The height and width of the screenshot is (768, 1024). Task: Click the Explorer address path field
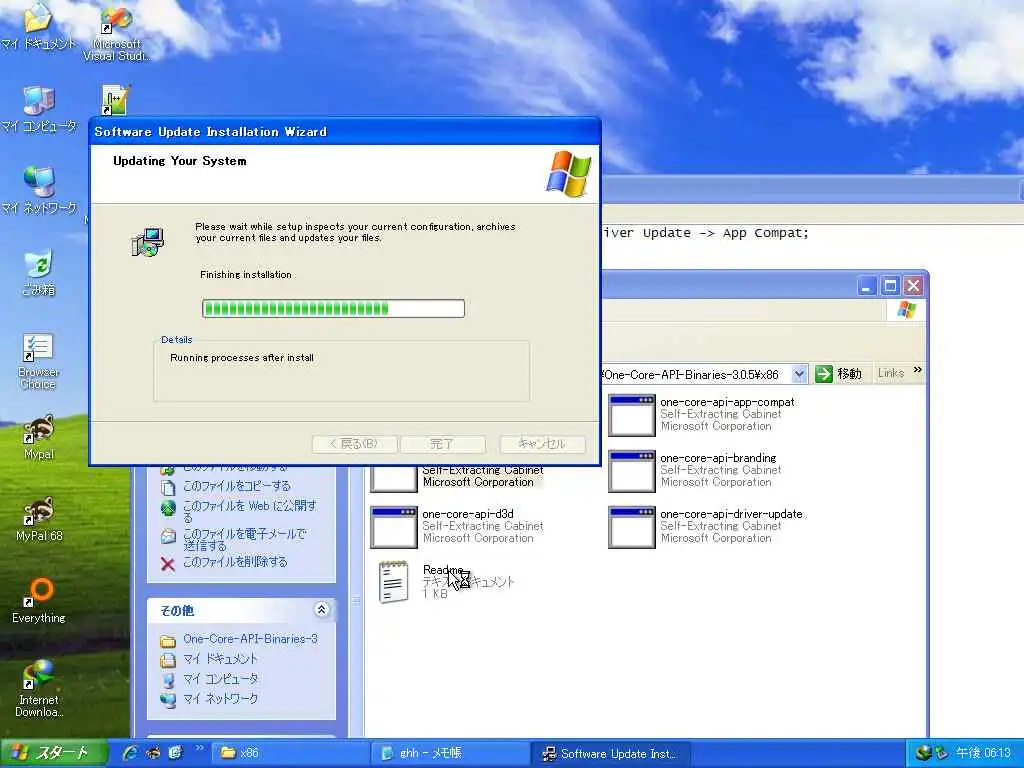(696, 375)
